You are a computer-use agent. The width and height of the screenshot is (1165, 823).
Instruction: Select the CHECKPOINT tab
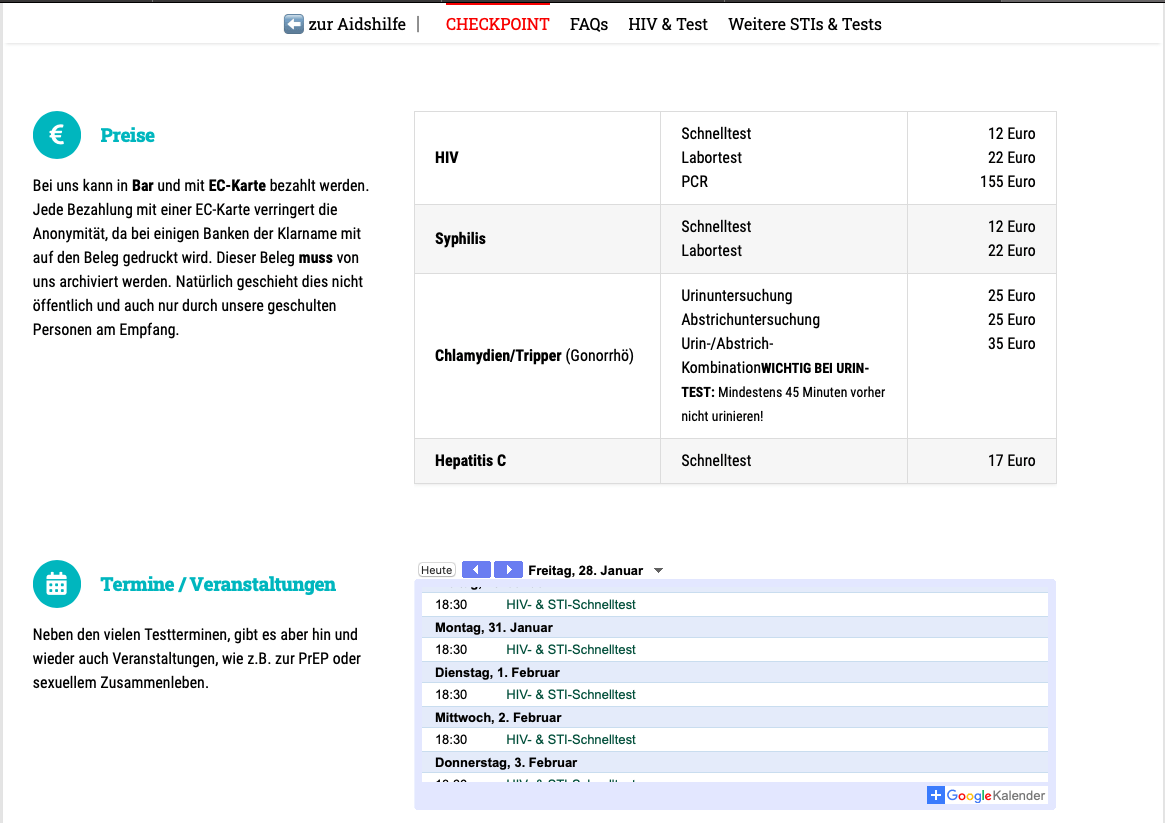point(497,25)
